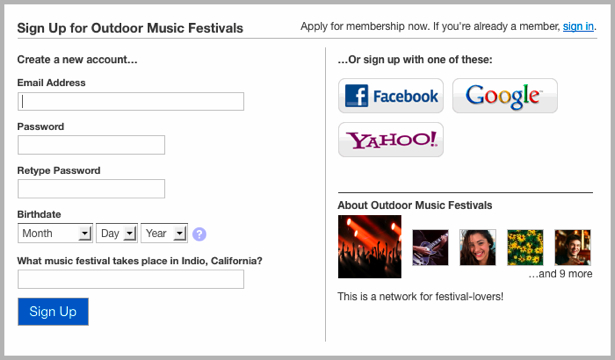The width and height of the screenshot is (615, 360).
Task: Sign up using the Facebook button
Action: click(391, 96)
